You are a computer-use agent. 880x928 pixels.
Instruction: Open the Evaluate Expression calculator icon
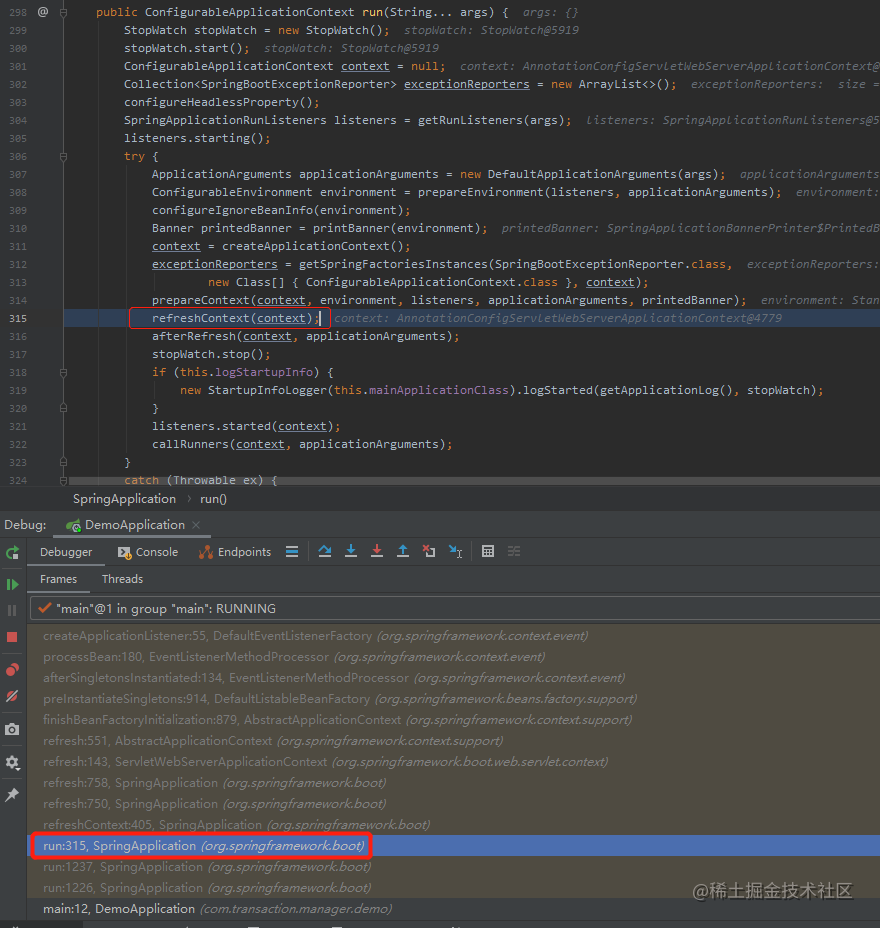(488, 552)
